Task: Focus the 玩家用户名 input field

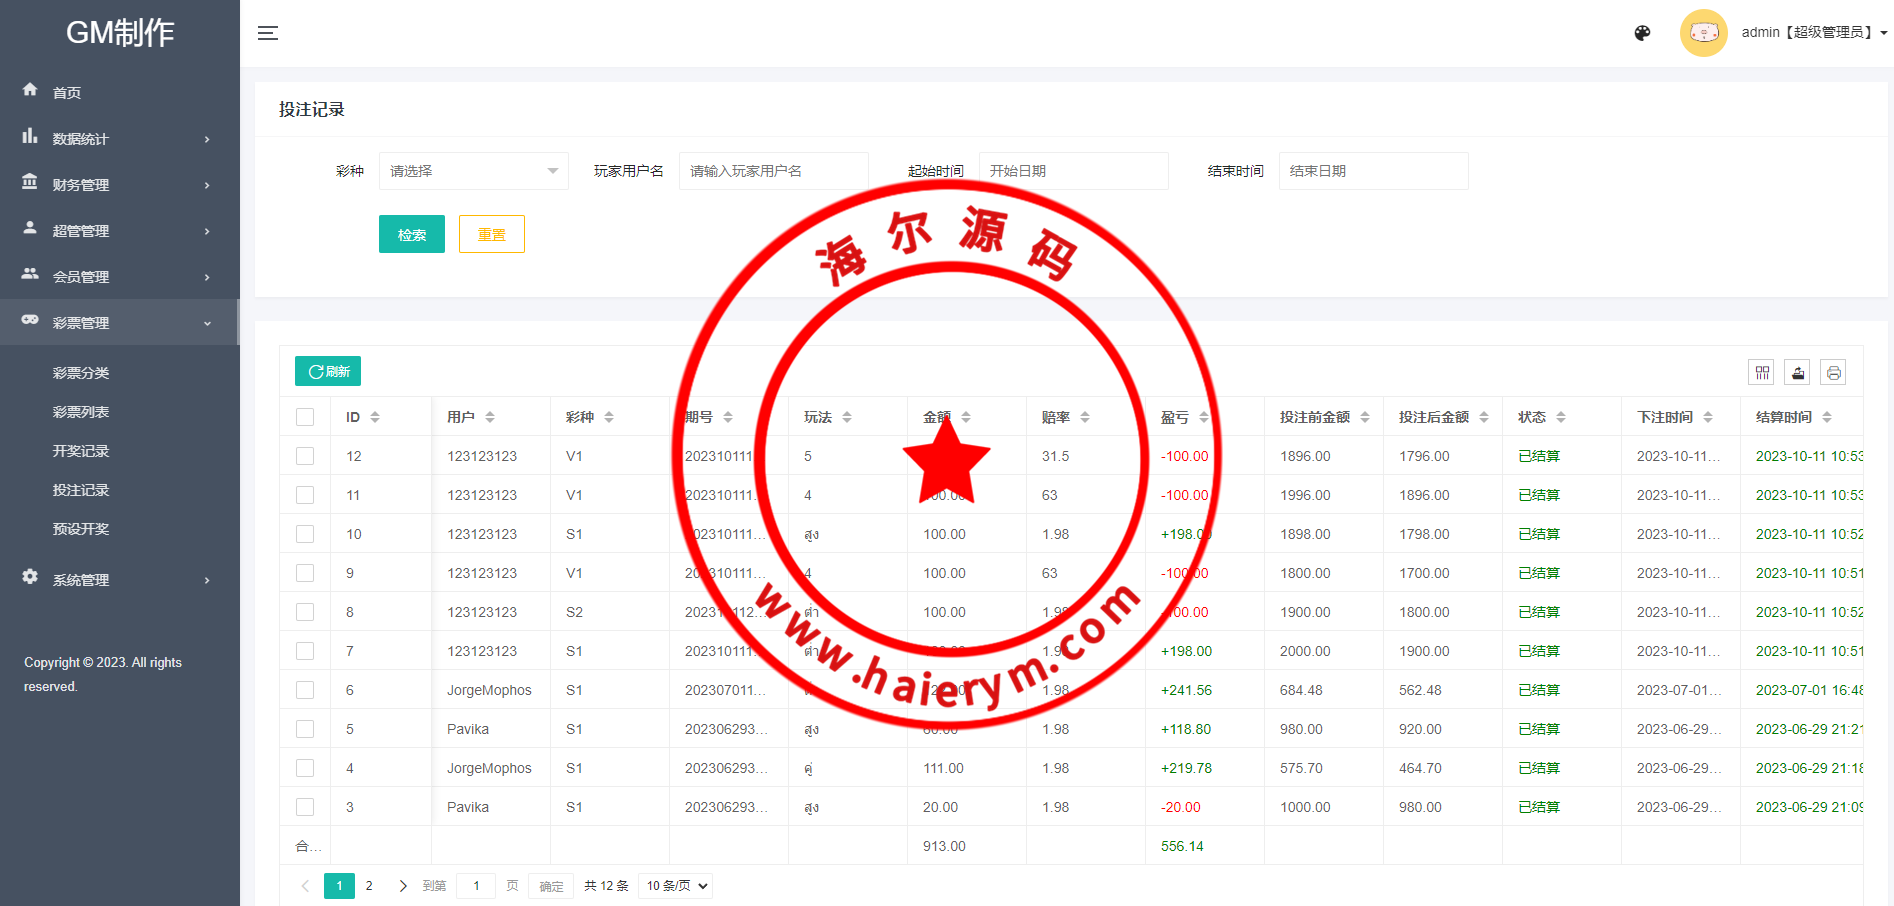Action: coord(773,171)
